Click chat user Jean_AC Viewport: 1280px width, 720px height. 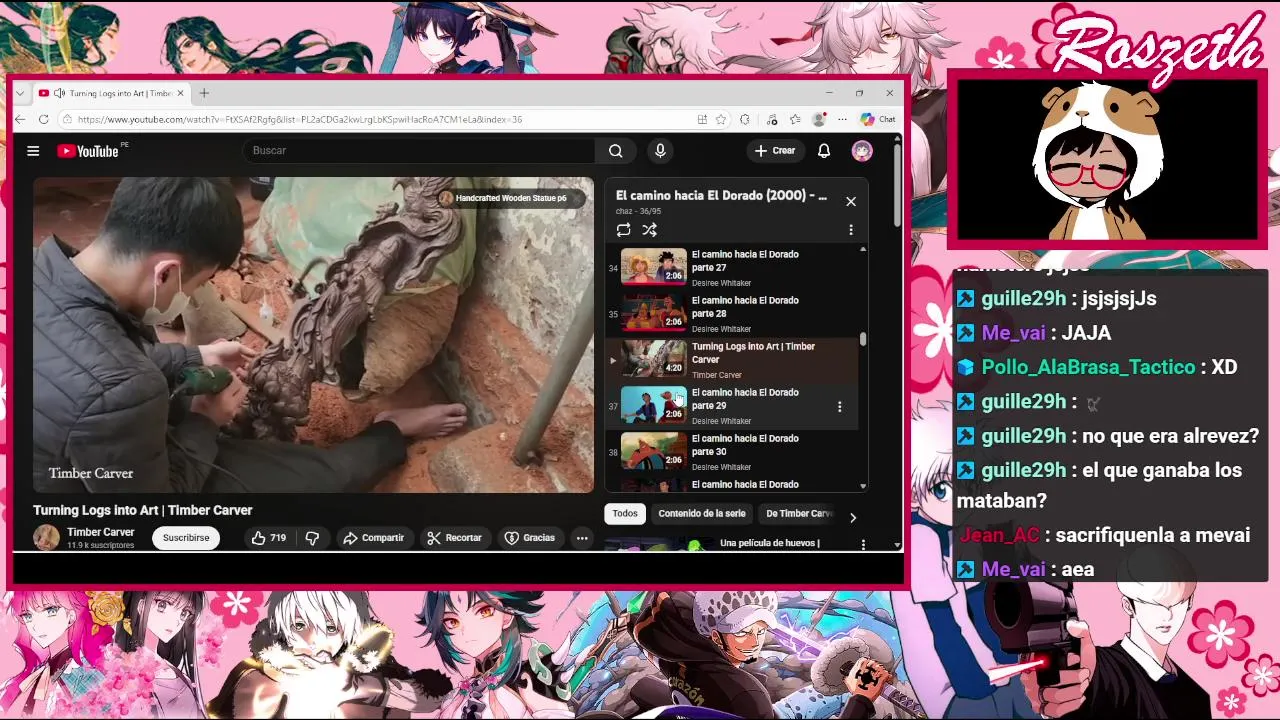pyautogui.click(x=1000, y=535)
